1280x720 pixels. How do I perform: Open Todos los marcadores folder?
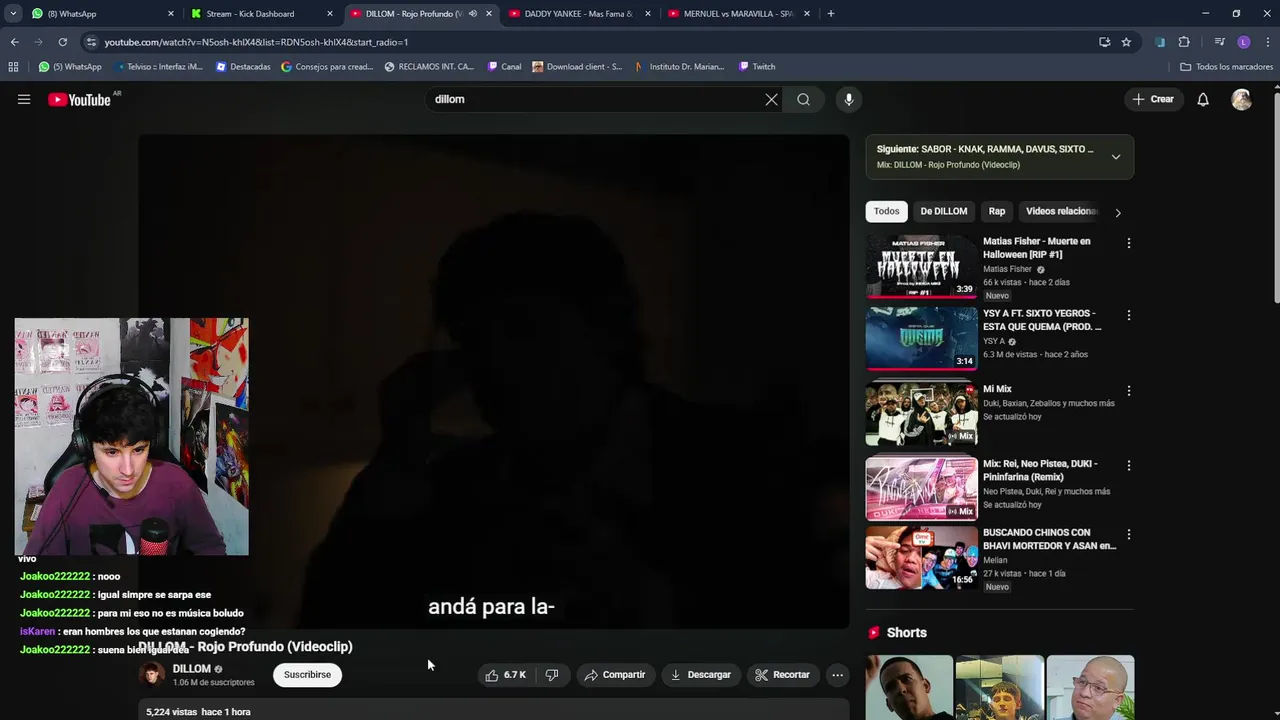coord(1226,67)
